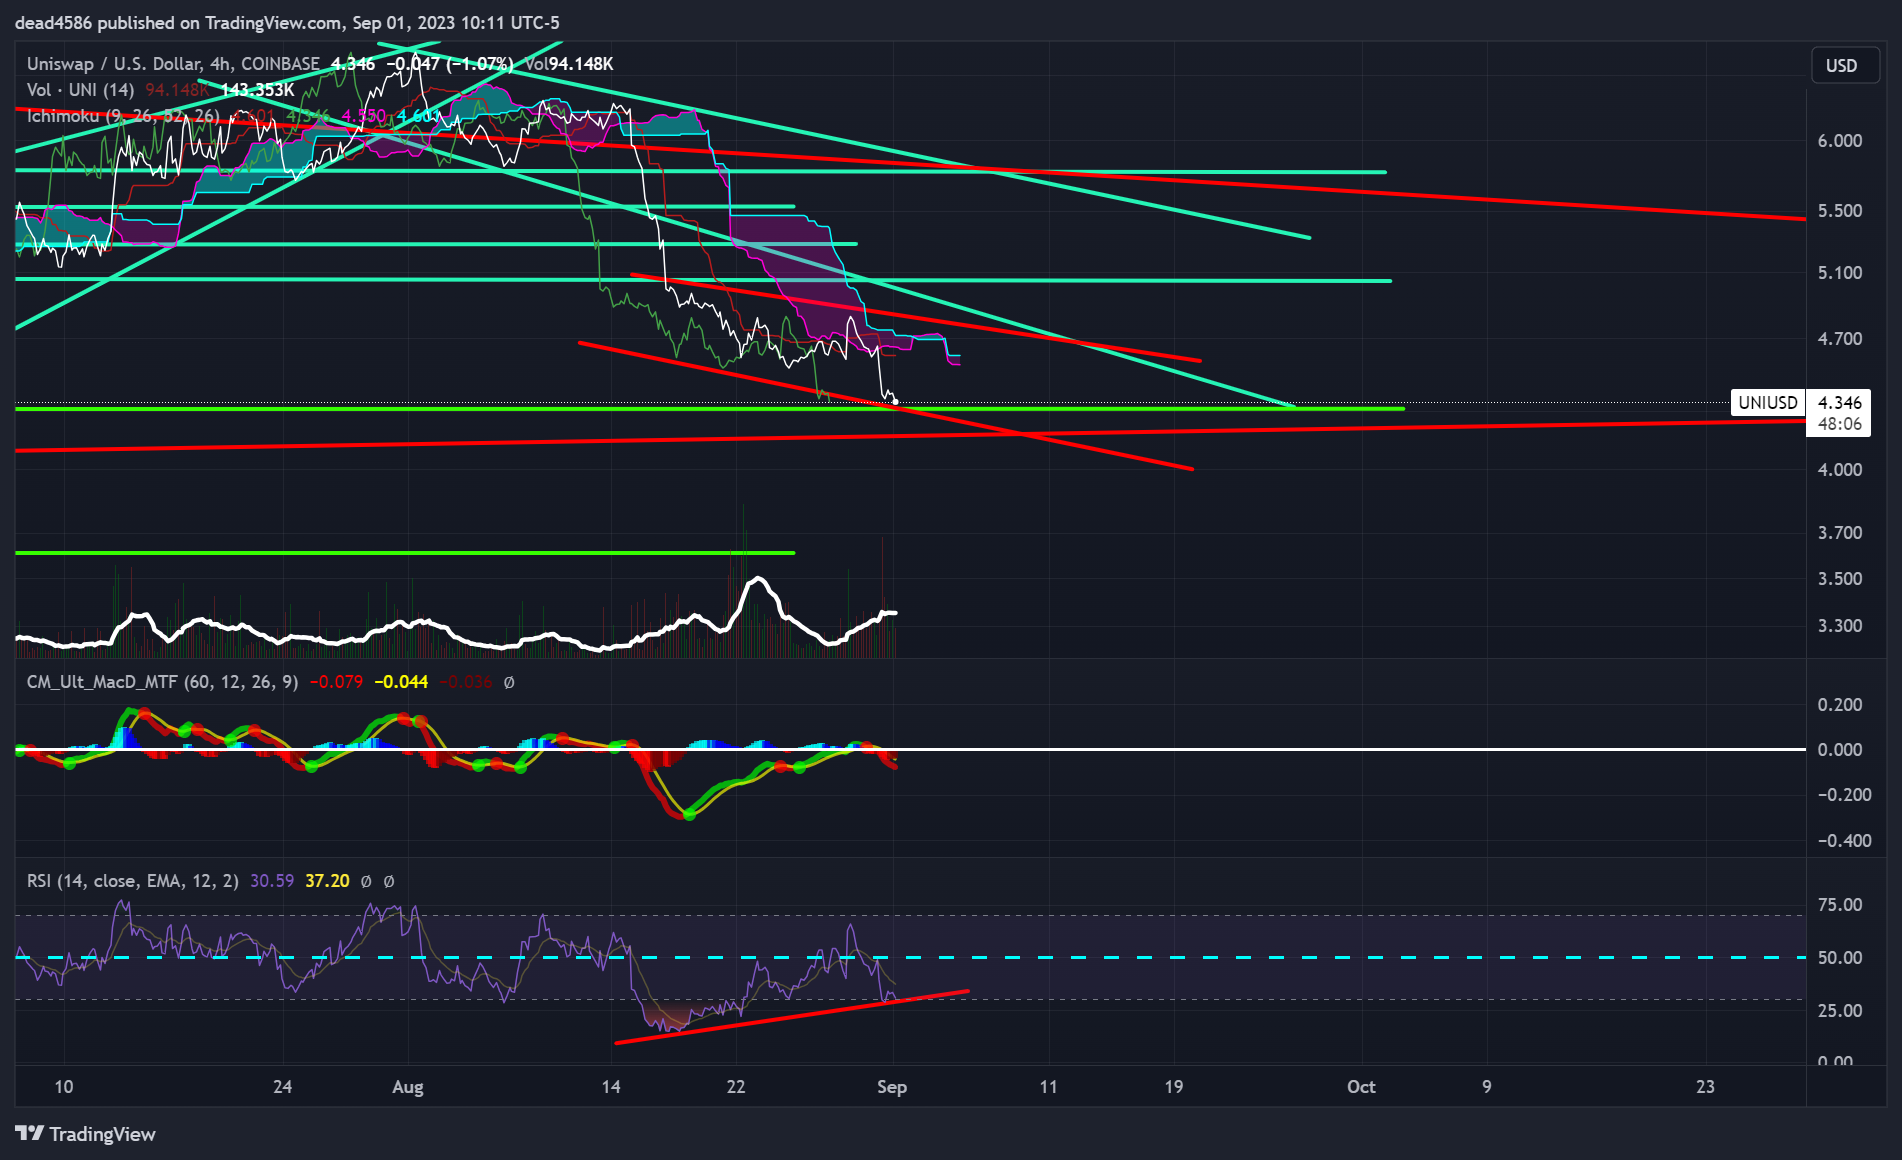Click the Vol · UNI (14) indicator legend

pos(80,90)
